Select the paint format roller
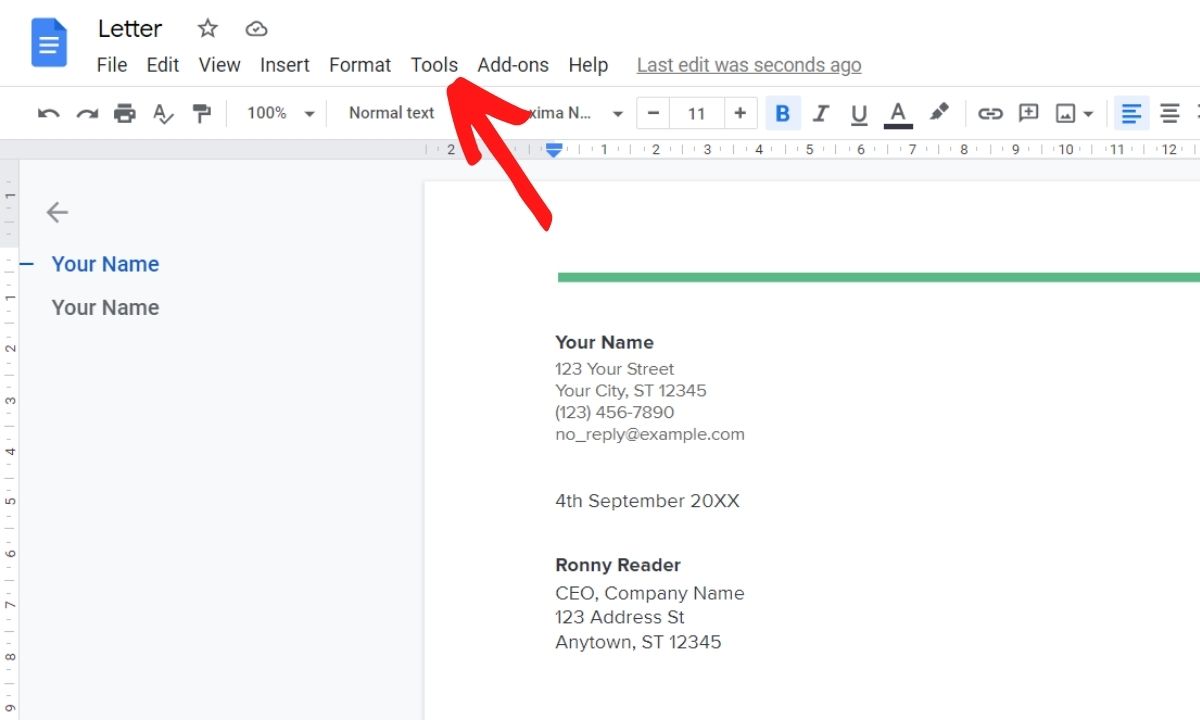The width and height of the screenshot is (1200, 720). point(202,113)
